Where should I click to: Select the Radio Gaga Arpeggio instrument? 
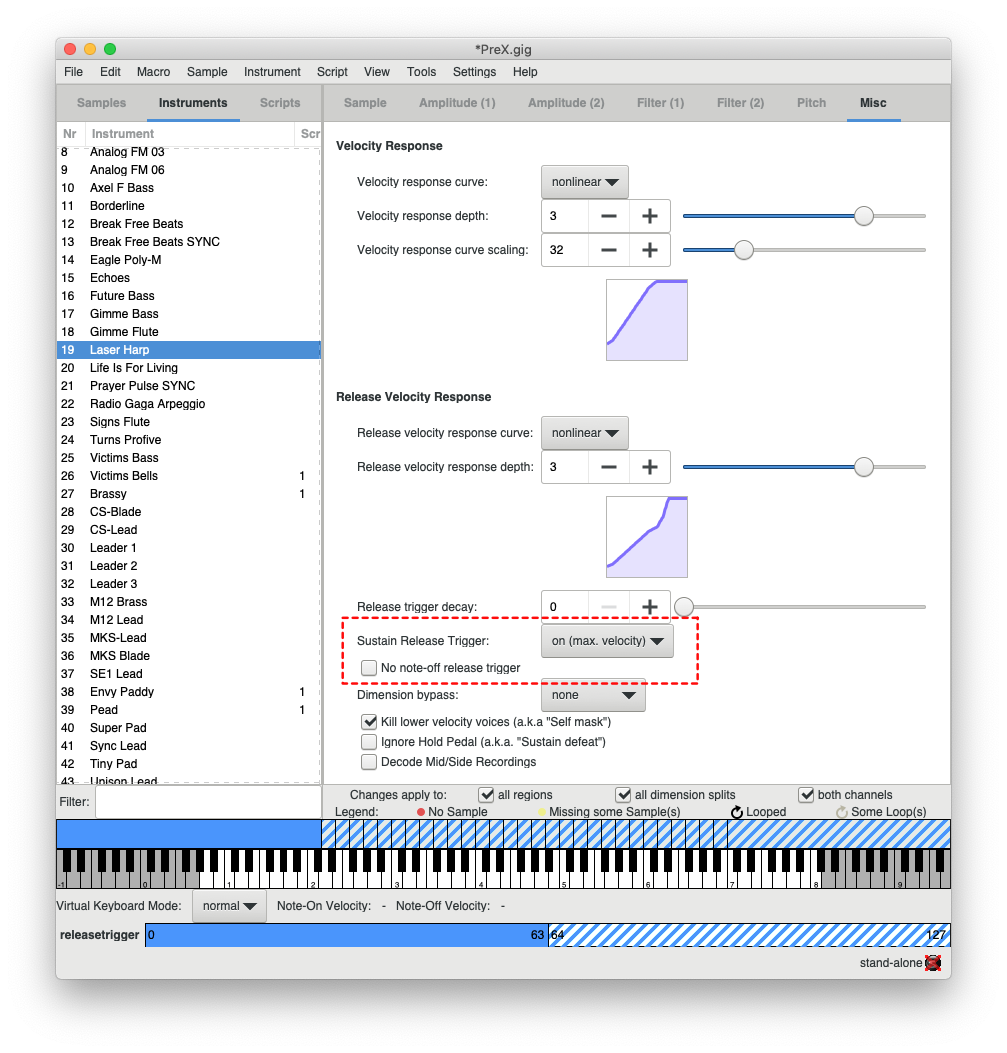(189, 404)
